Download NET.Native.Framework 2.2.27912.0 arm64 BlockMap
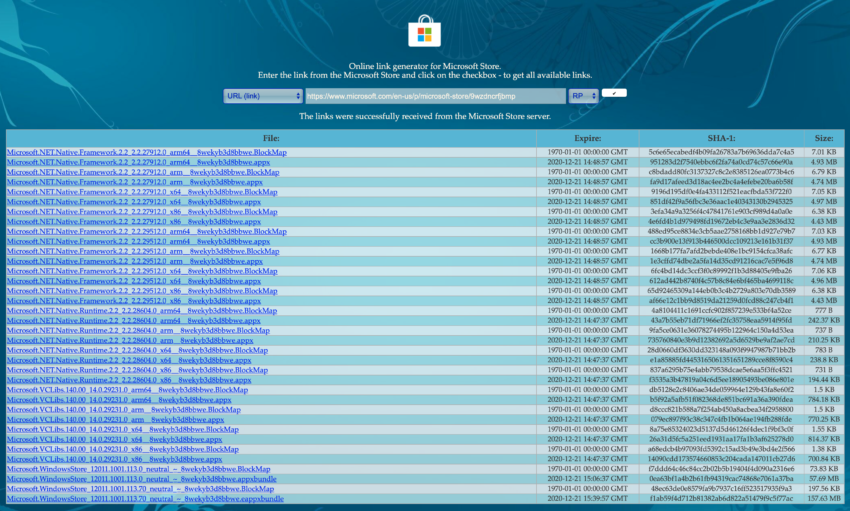The image size is (850, 511). pyautogui.click(x=147, y=152)
